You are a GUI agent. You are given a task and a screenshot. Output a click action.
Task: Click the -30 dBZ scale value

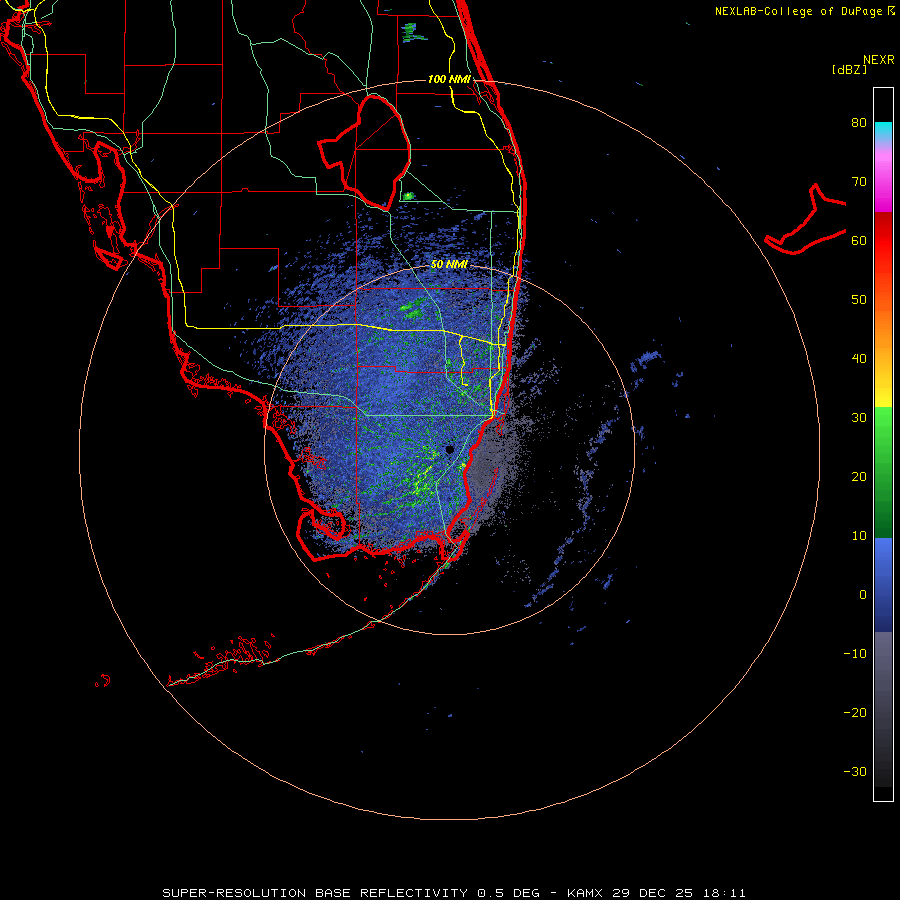(855, 772)
